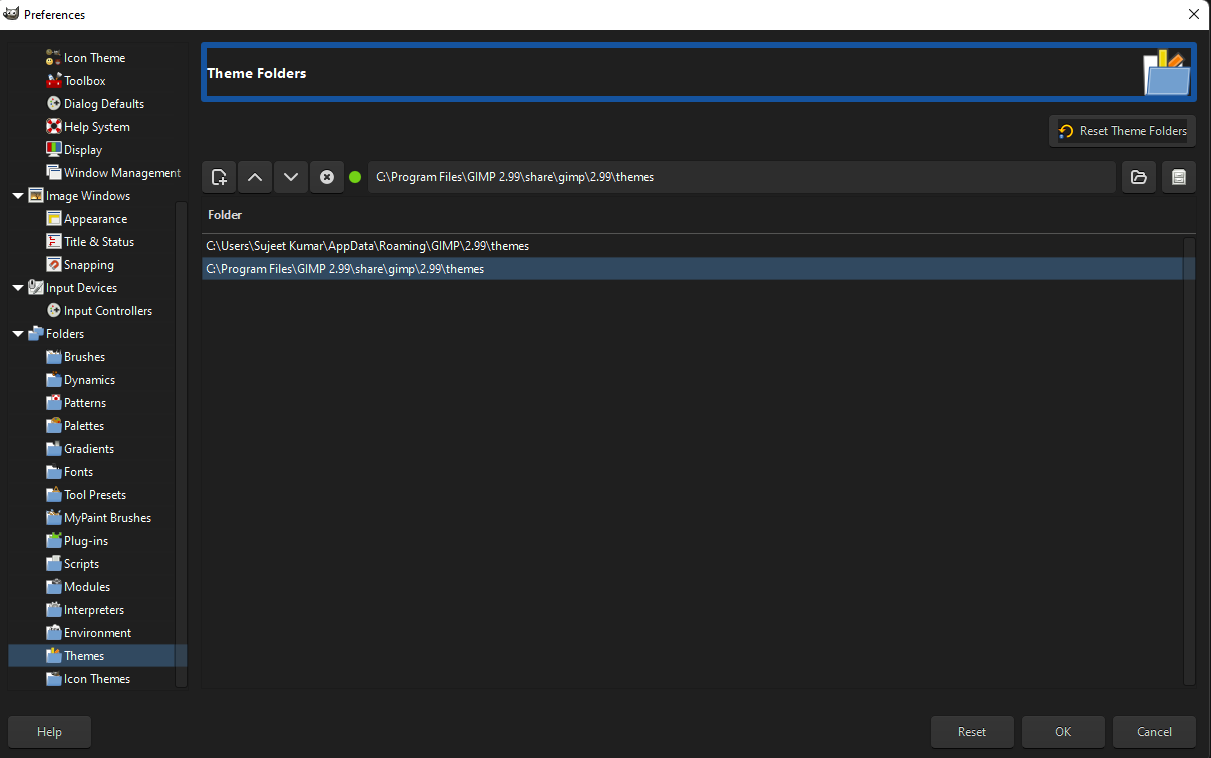This screenshot has width=1211, height=758.
Task: Click the Dynamics folder icon
Action: [x=54, y=380]
